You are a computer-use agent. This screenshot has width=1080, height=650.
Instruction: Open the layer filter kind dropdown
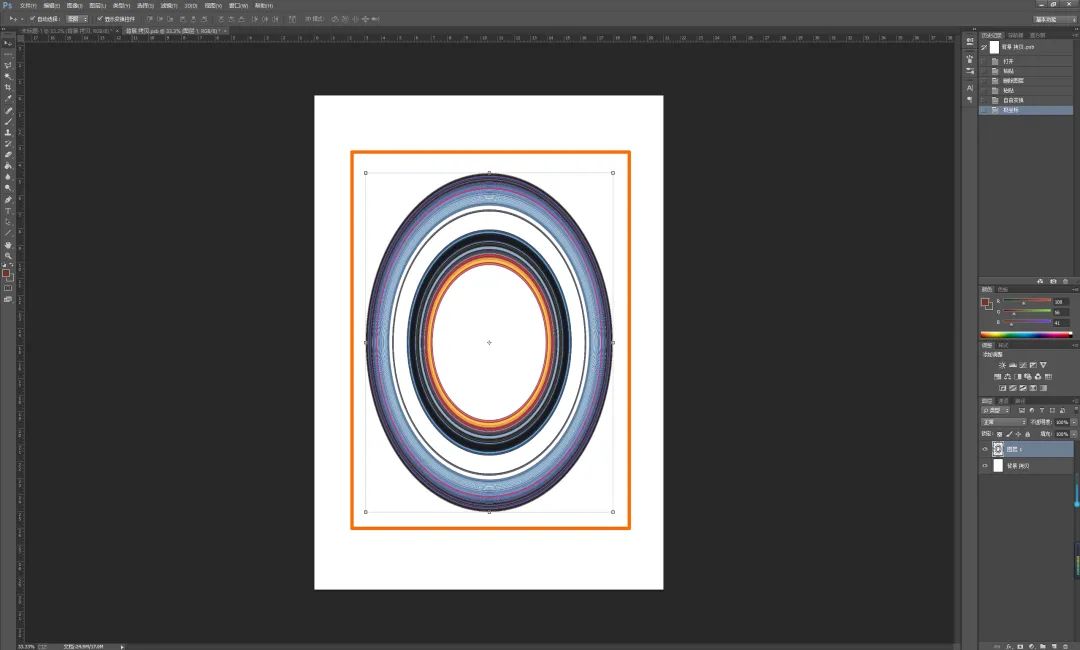click(x=996, y=410)
